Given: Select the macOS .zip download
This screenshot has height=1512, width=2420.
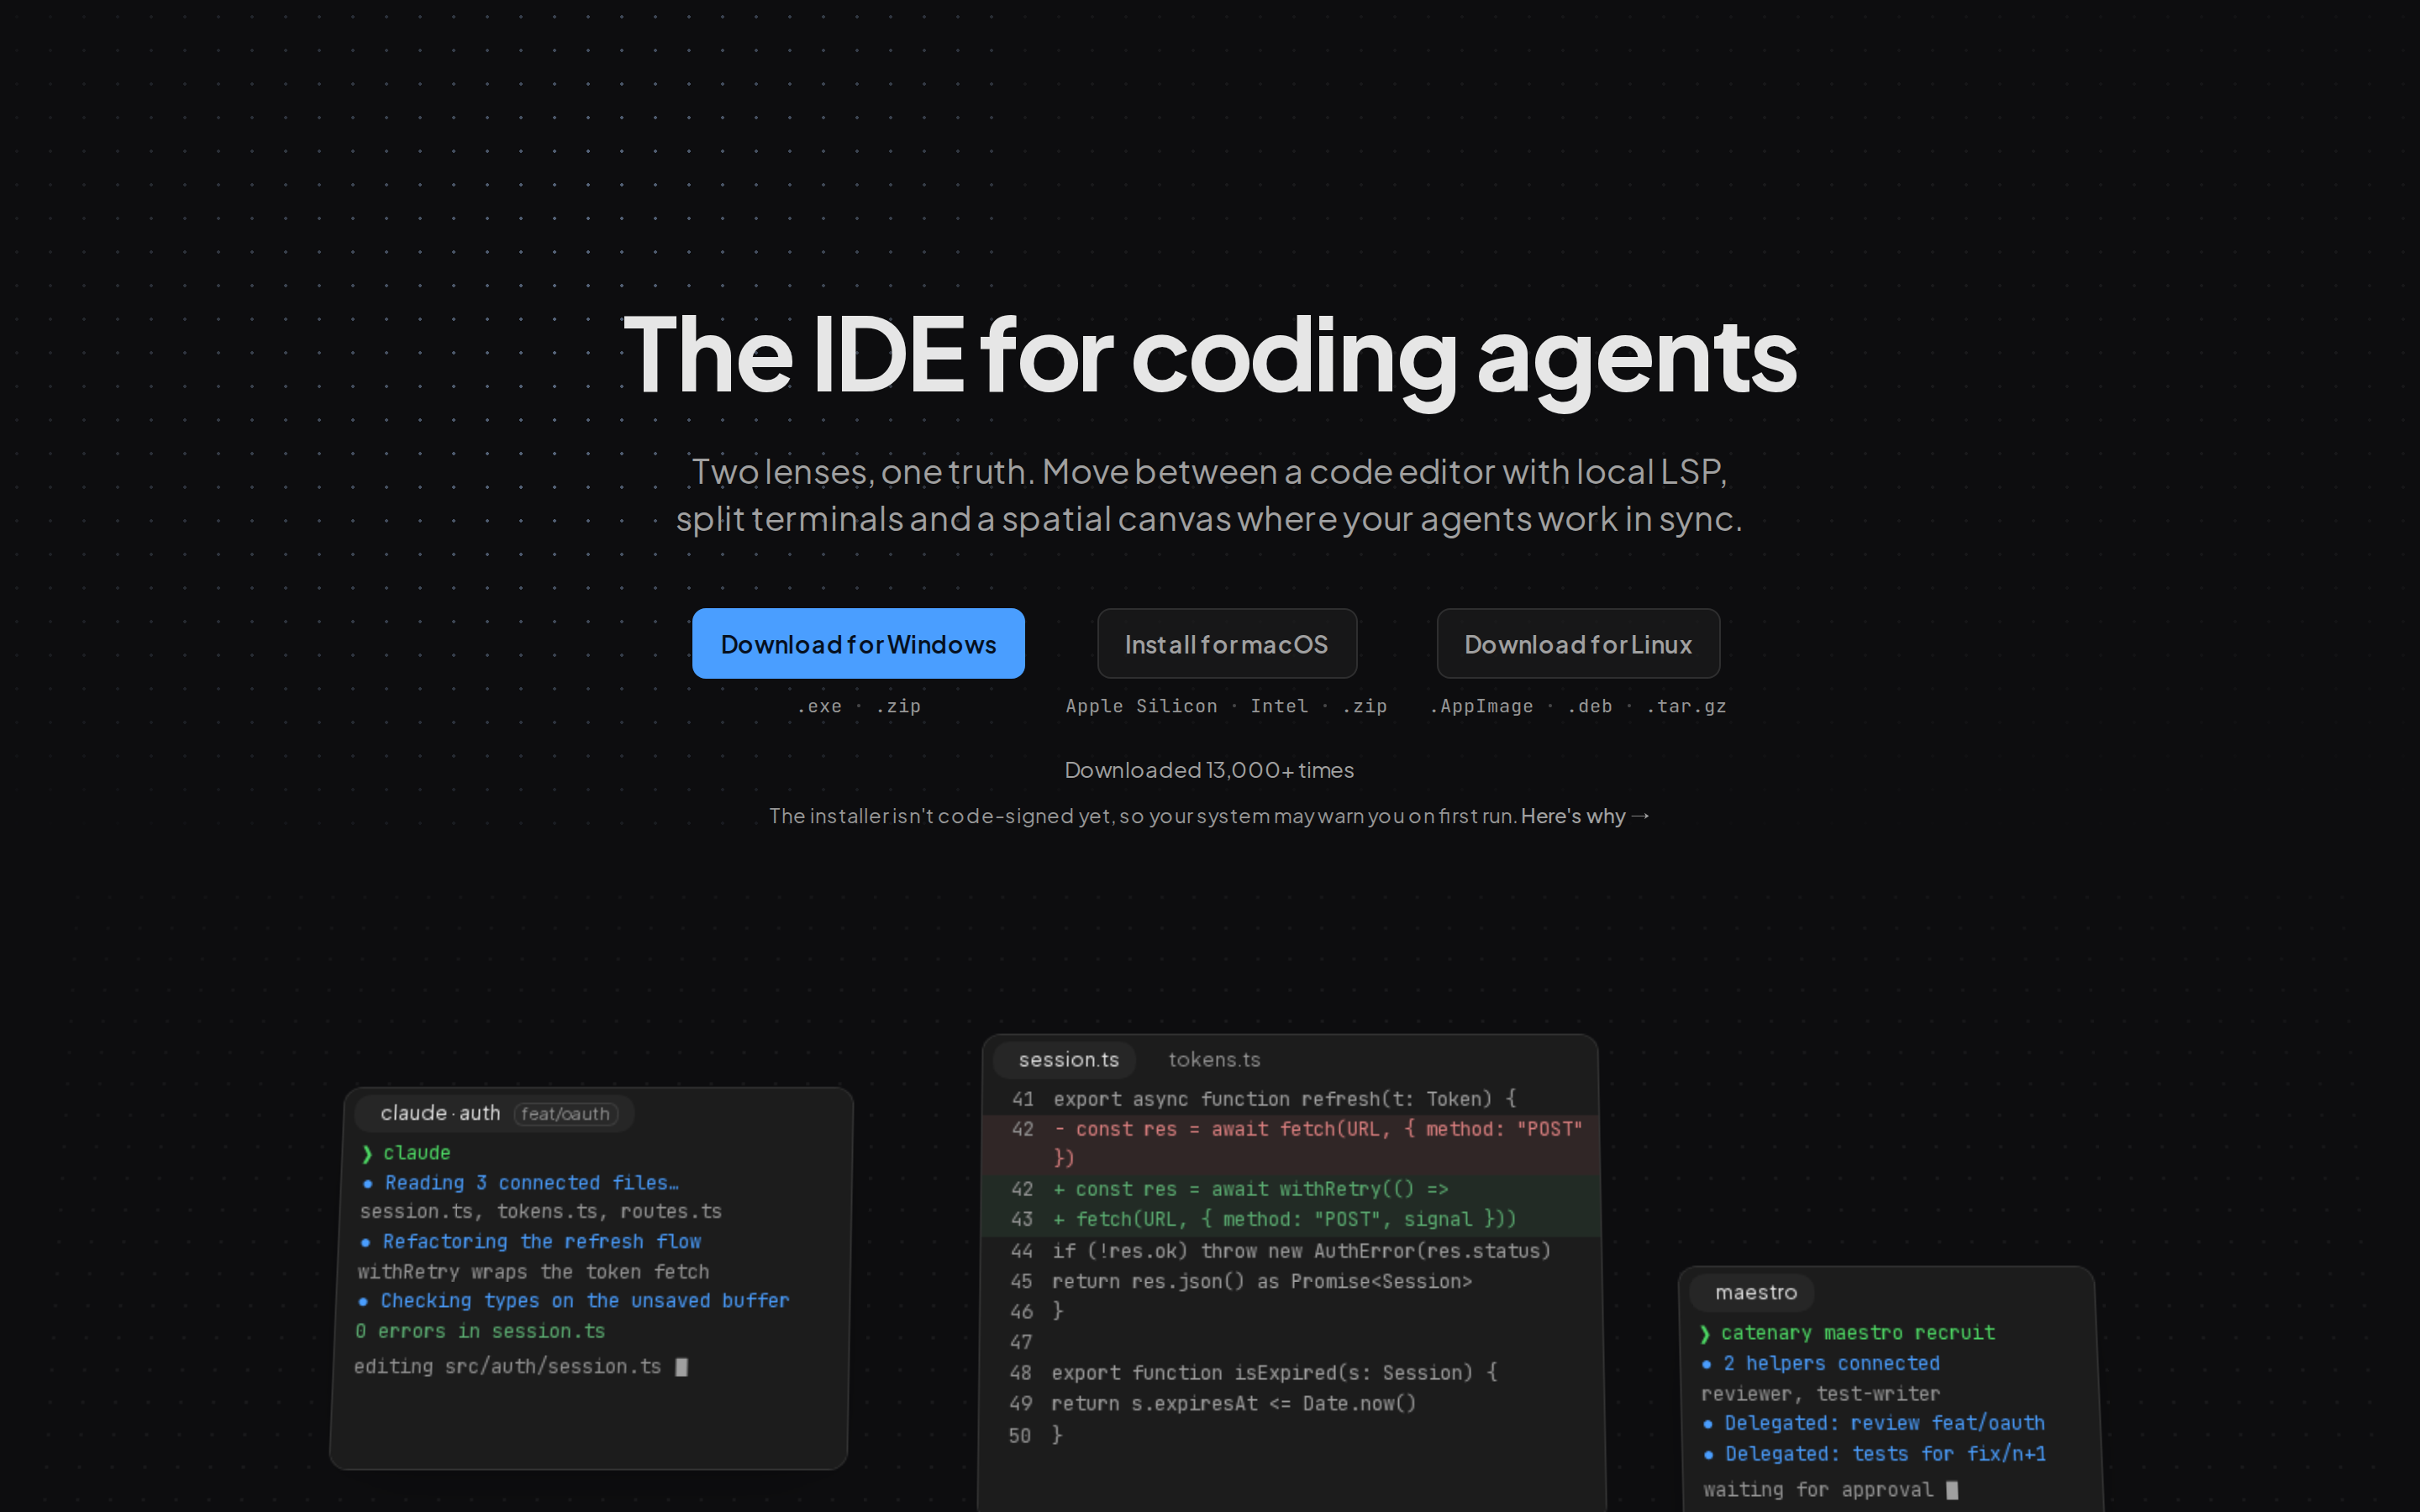Looking at the screenshot, I should (1364, 706).
